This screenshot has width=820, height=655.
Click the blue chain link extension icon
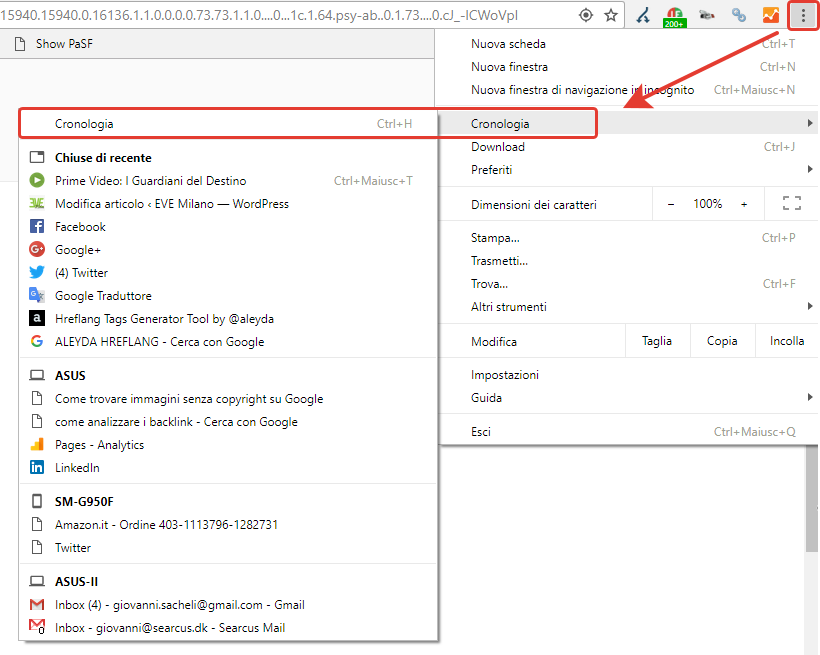point(739,15)
